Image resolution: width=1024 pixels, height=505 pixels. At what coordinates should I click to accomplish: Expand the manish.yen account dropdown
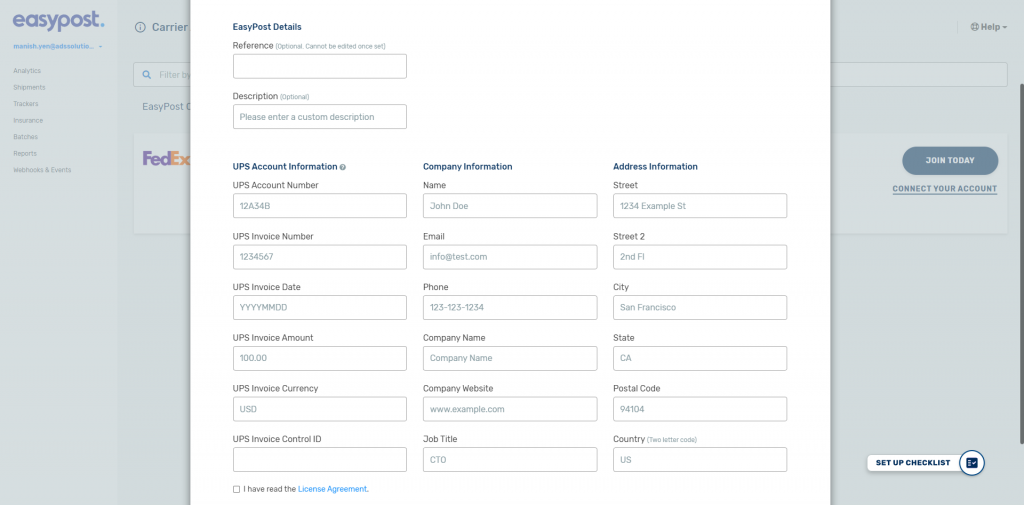[x=58, y=47]
